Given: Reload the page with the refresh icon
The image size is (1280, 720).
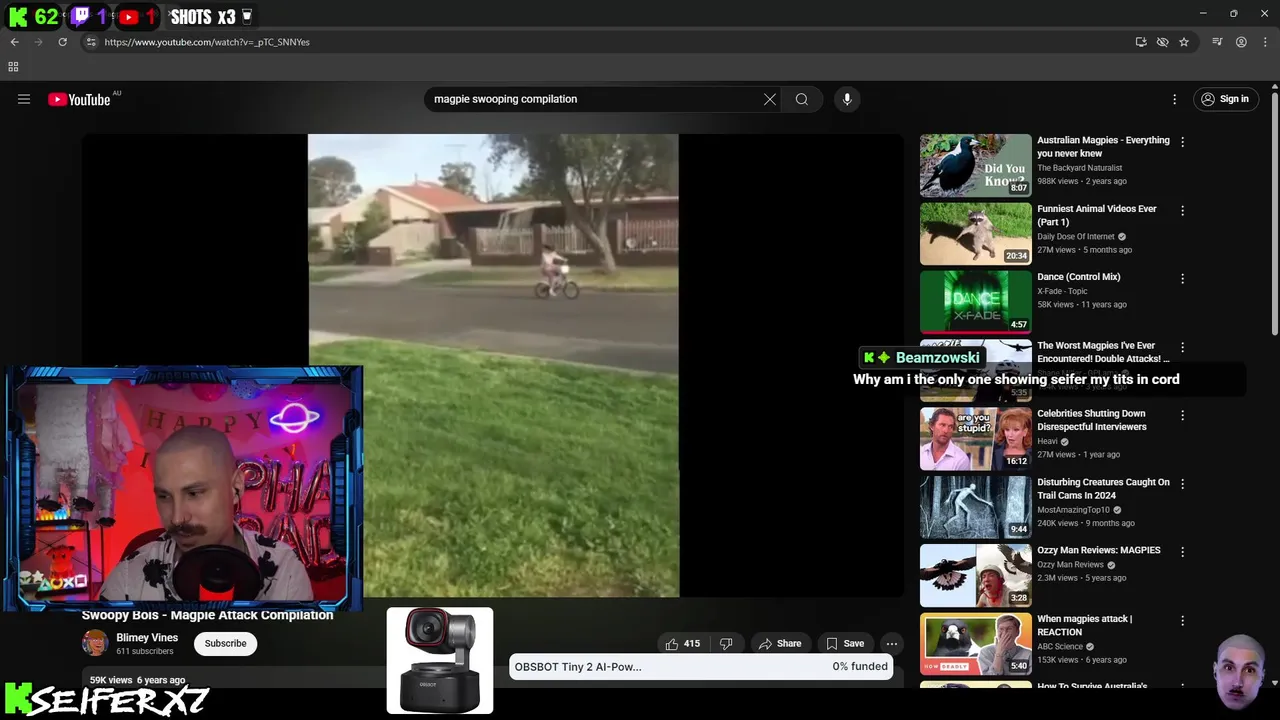Looking at the screenshot, I should (62, 42).
